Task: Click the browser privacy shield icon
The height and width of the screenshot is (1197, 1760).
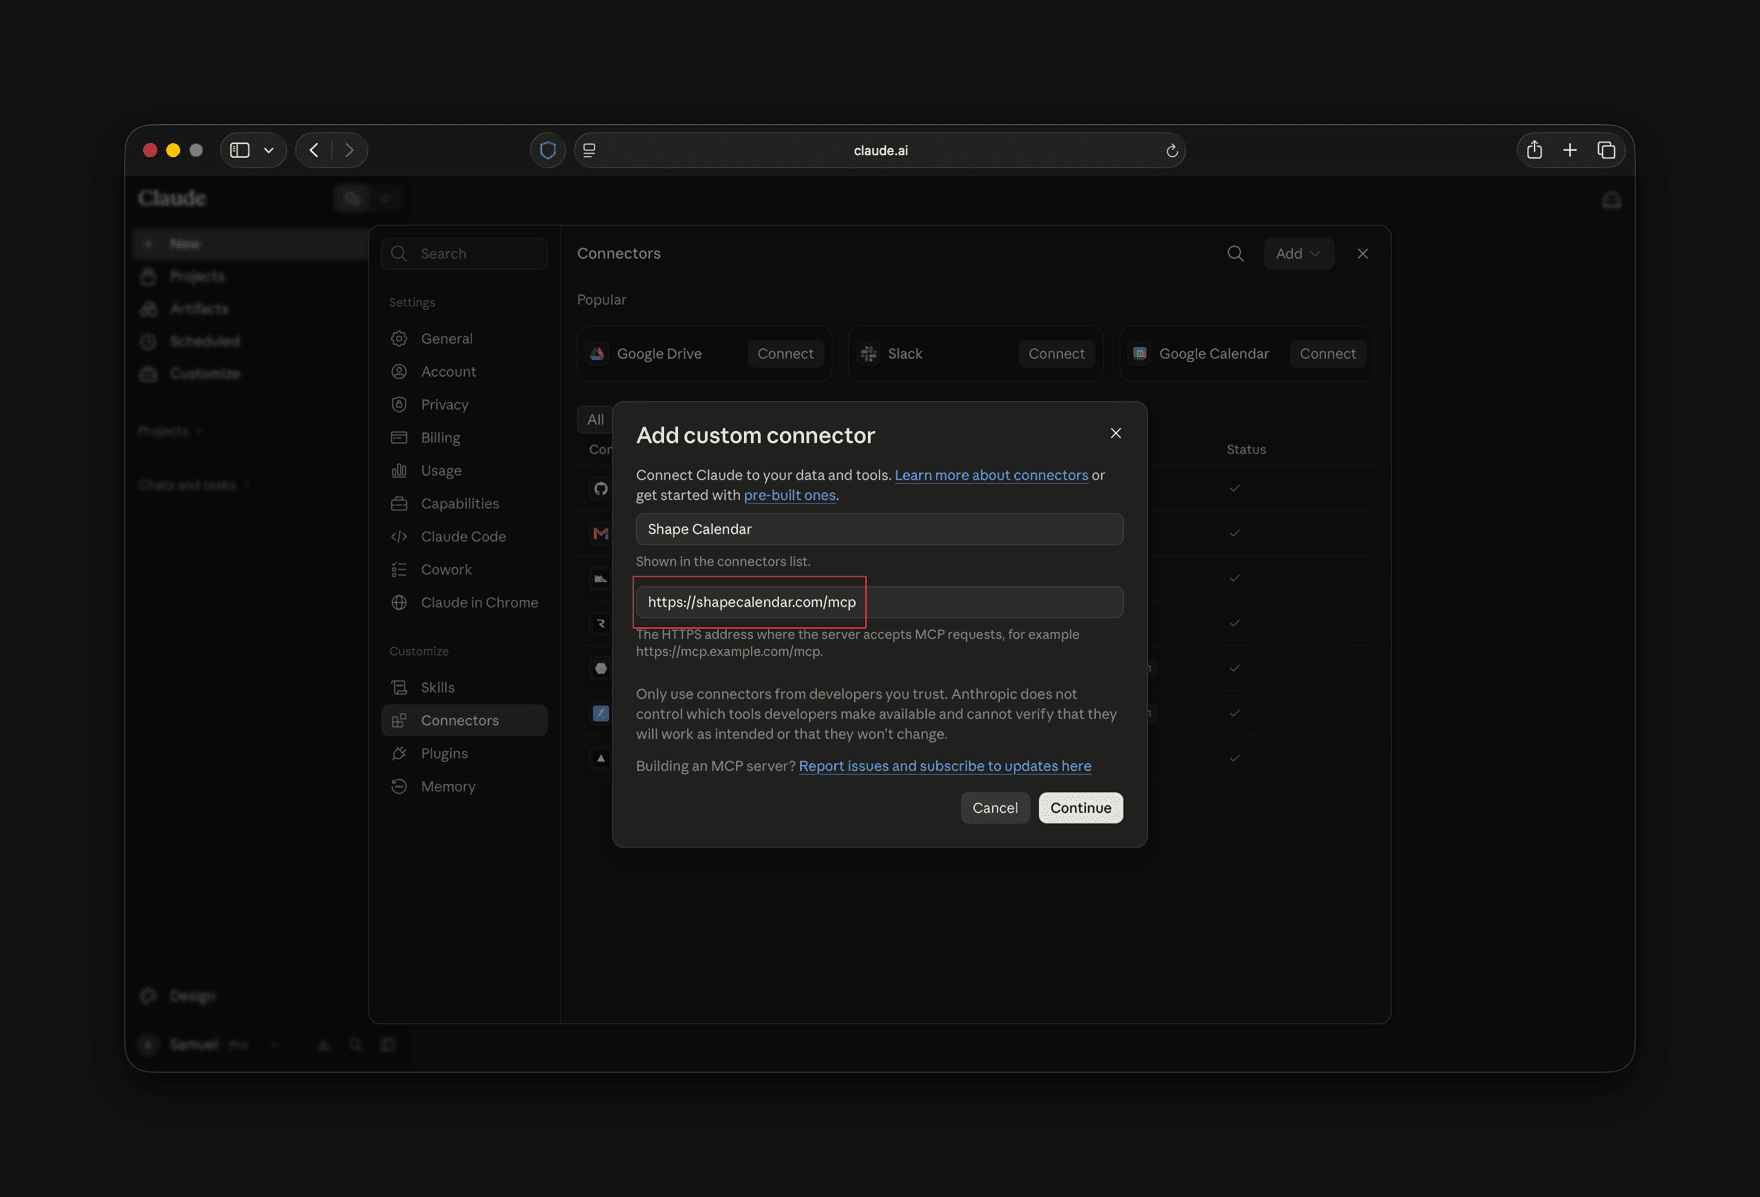Action: [x=548, y=150]
